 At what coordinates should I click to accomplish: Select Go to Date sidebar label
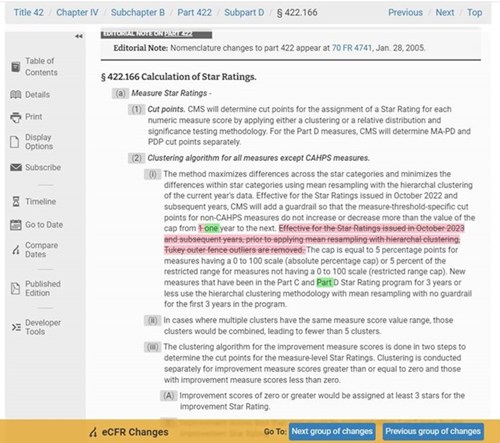(44, 225)
